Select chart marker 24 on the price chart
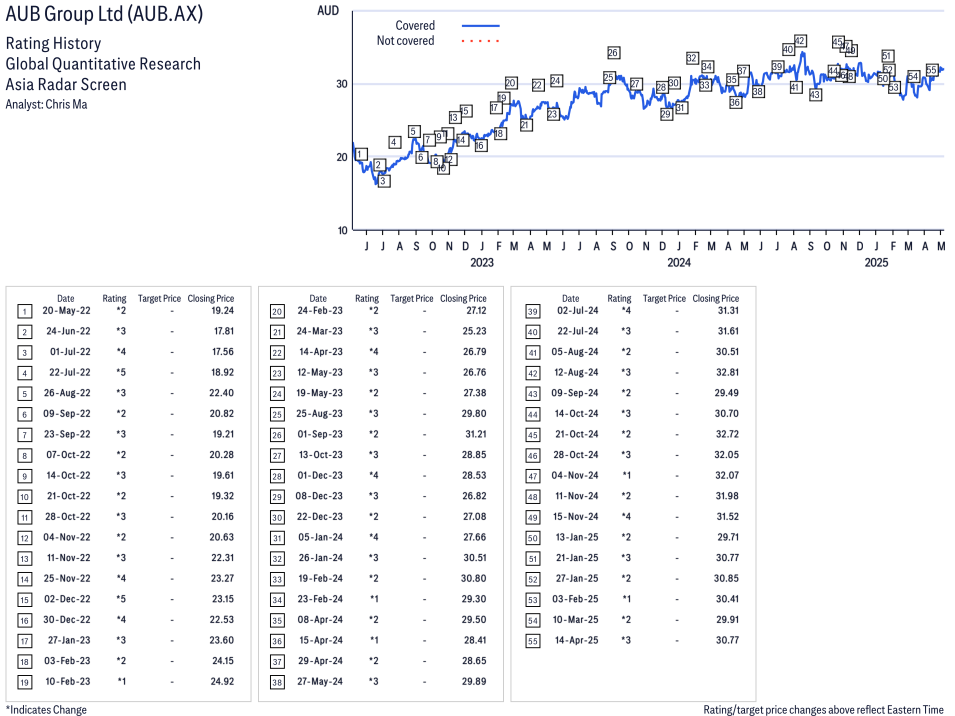 pos(556,80)
